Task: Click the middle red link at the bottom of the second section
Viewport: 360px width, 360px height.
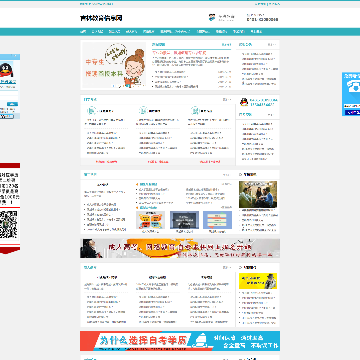Action: [x=158, y=162]
